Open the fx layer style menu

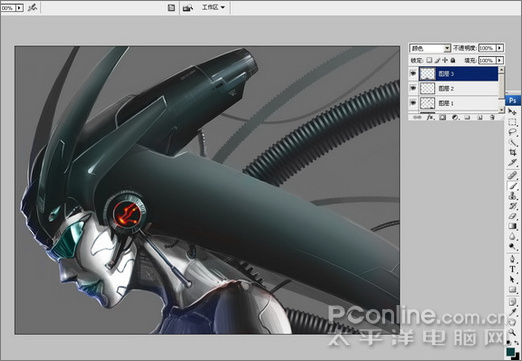click(x=430, y=117)
